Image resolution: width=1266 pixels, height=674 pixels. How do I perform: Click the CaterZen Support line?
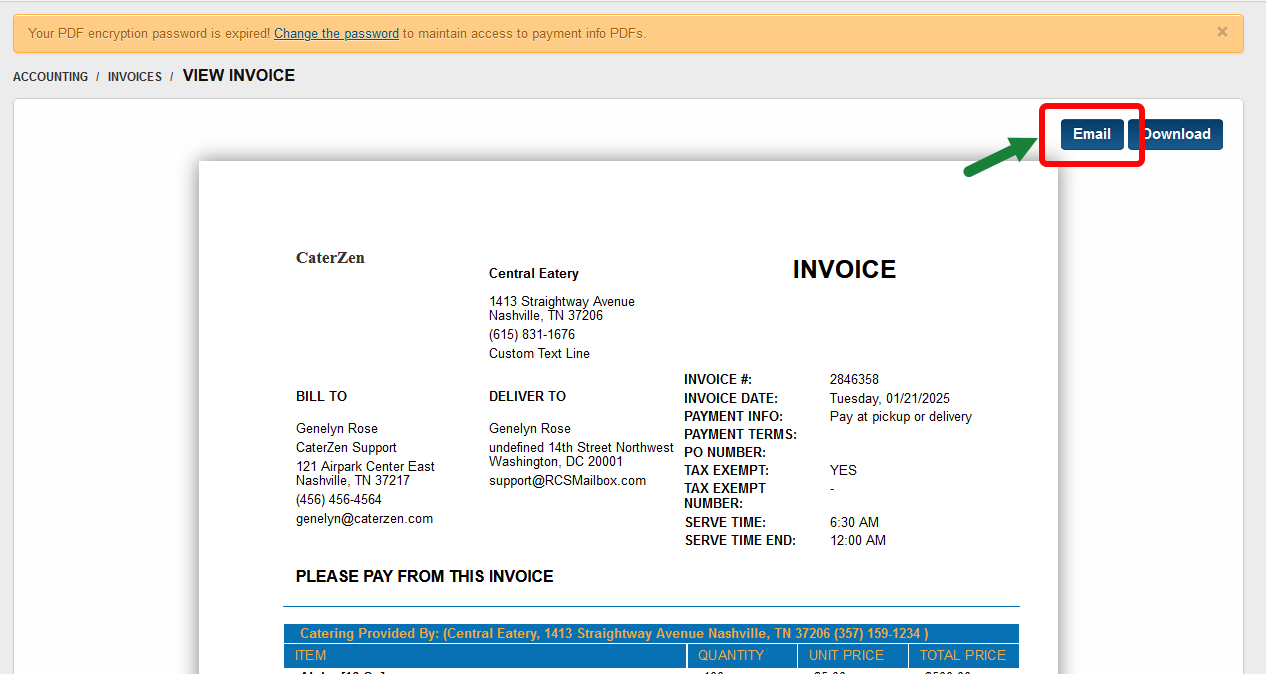346,448
